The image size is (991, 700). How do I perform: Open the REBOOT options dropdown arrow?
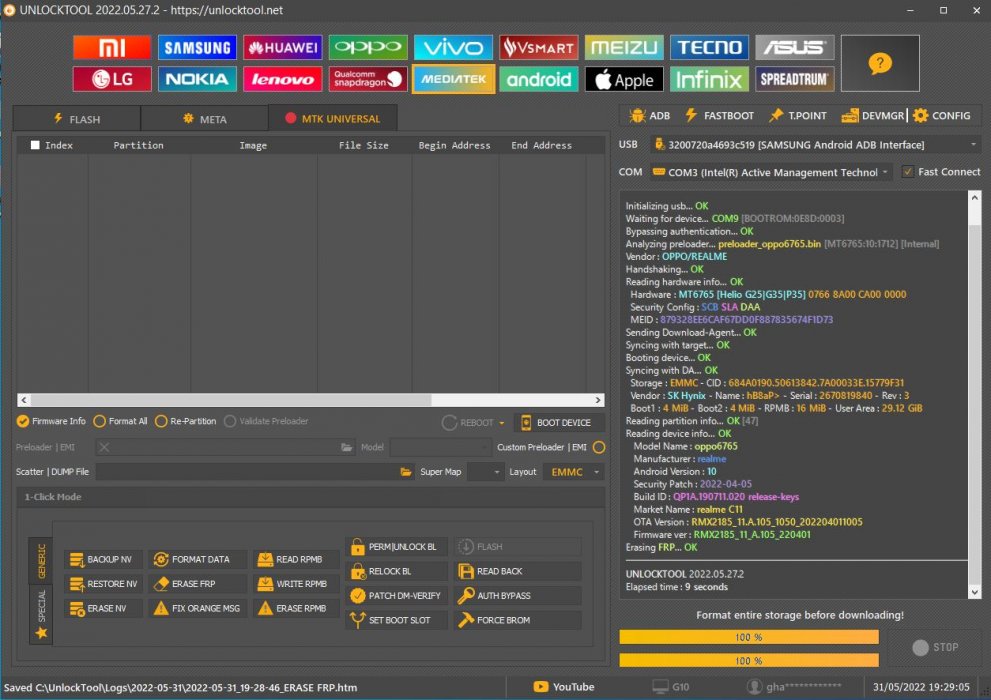click(502, 423)
